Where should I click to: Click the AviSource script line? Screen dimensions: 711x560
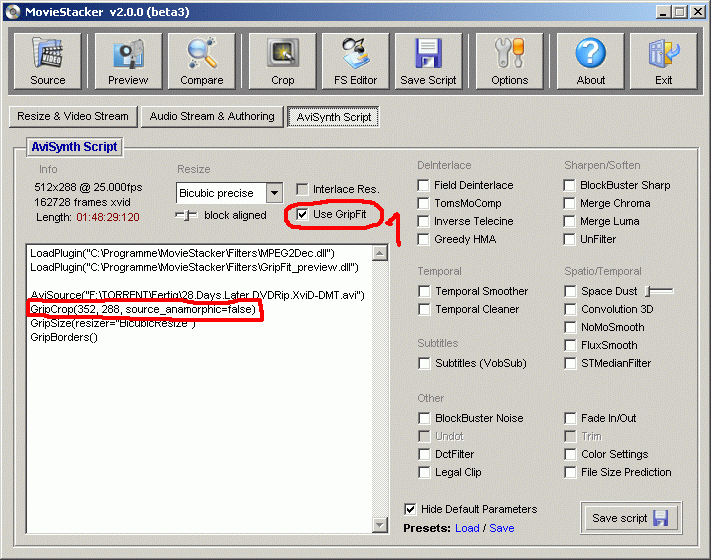[x=197, y=295]
